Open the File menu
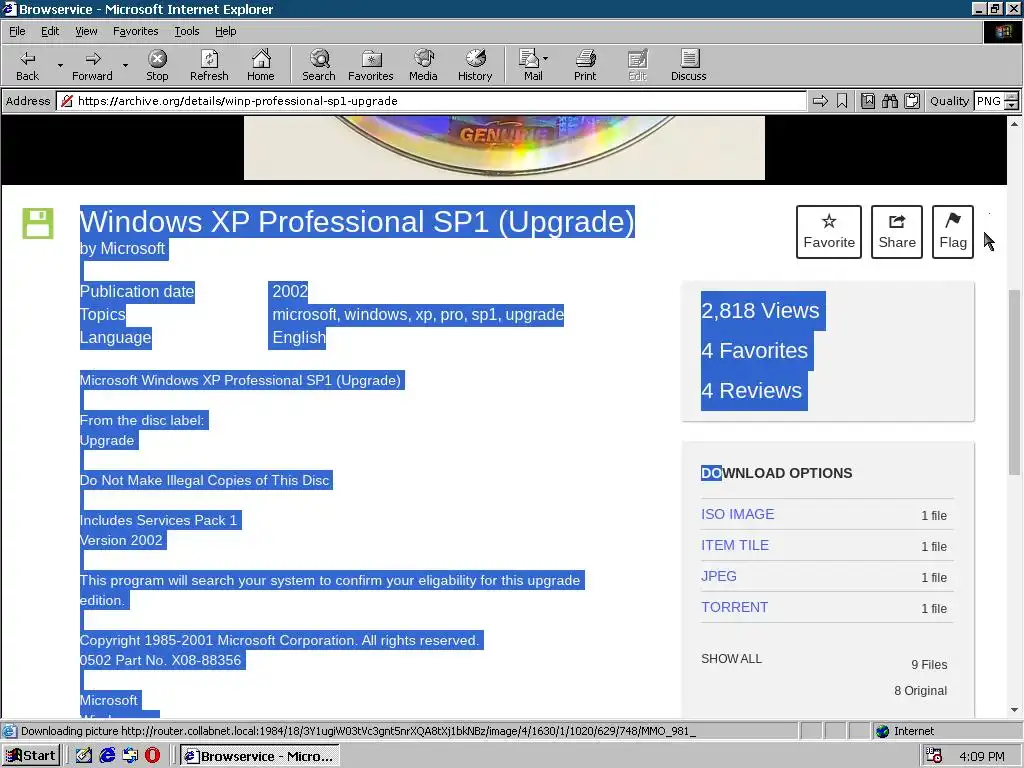 point(18,31)
